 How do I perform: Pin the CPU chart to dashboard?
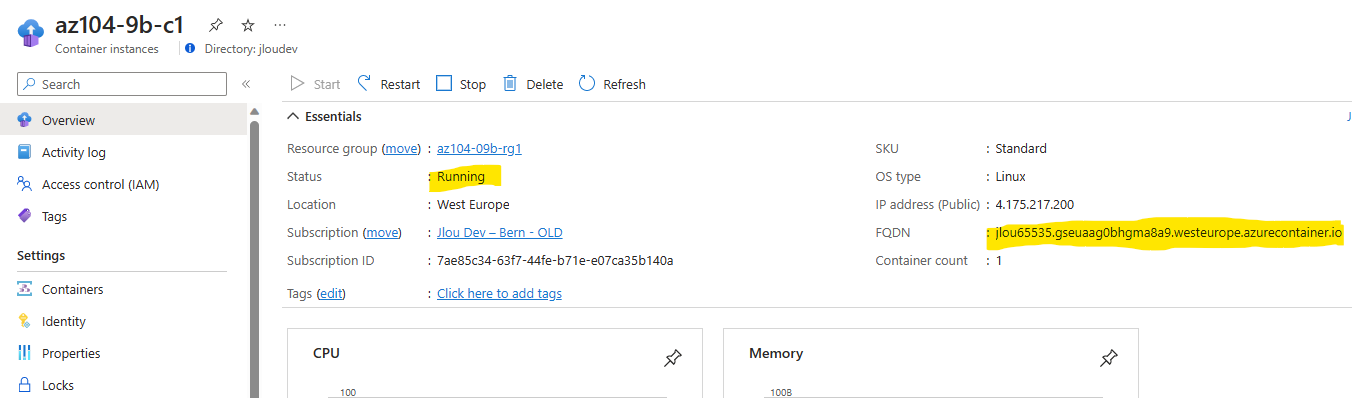(673, 358)
